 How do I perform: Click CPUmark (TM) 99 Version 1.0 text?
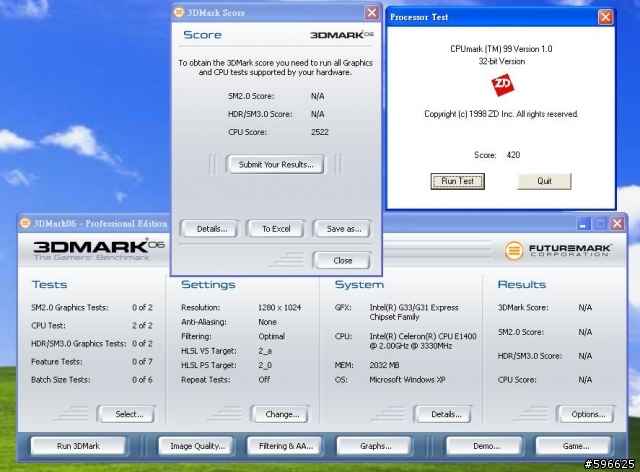[x=501, y=49]
